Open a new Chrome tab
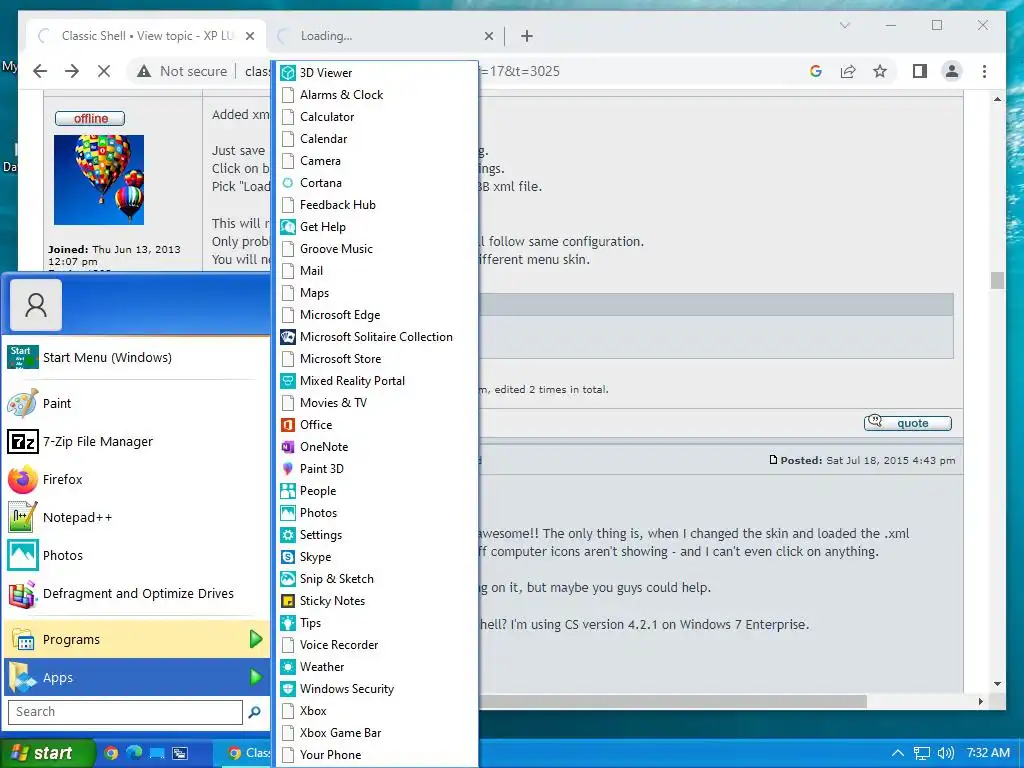Image resolution: width=1024 pixels, height=768 pixels. [527, 36]
